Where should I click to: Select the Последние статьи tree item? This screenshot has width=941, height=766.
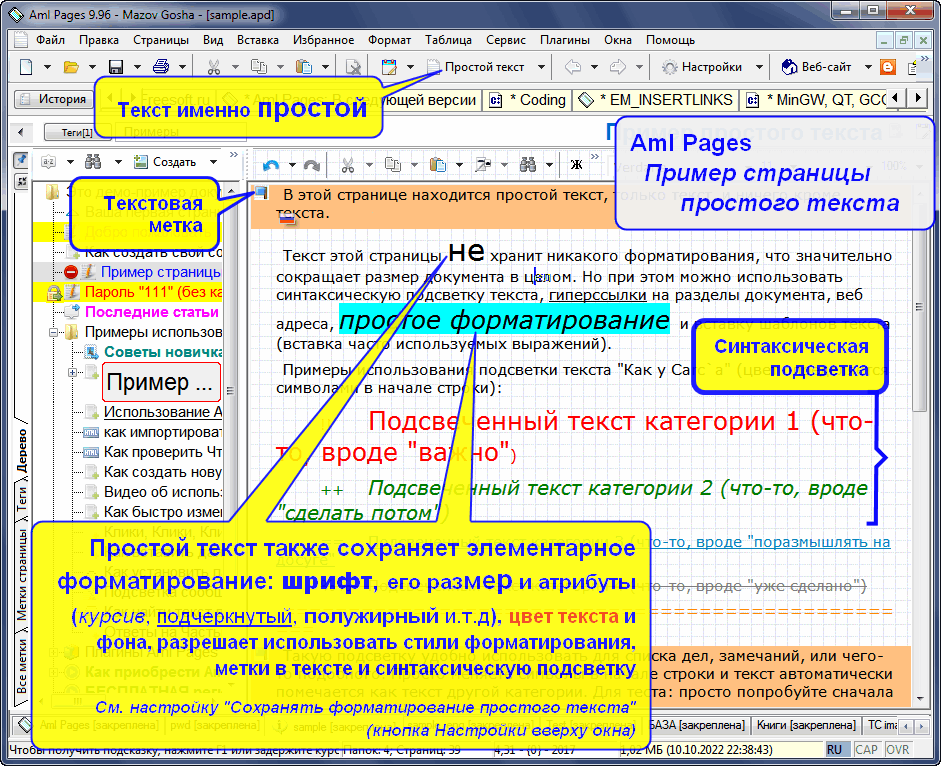pos(152,312)
